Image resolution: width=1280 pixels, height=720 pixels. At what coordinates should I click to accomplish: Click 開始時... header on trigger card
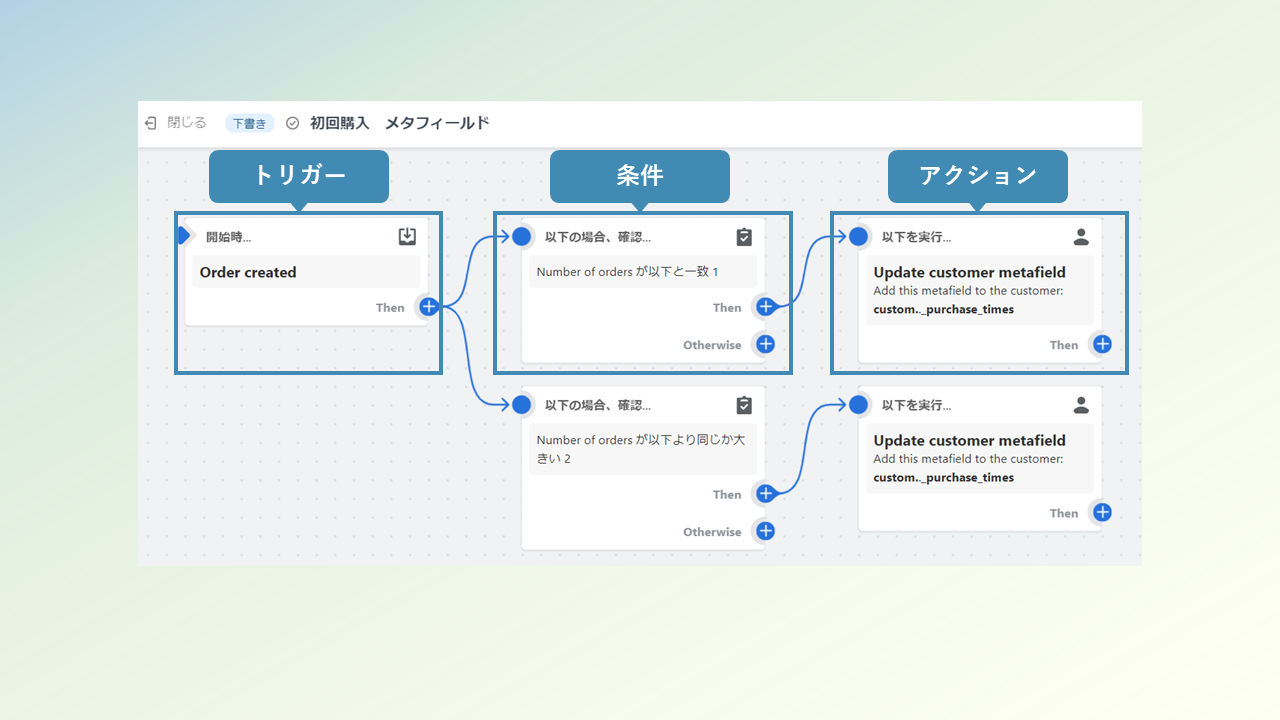tap(228, 237)
